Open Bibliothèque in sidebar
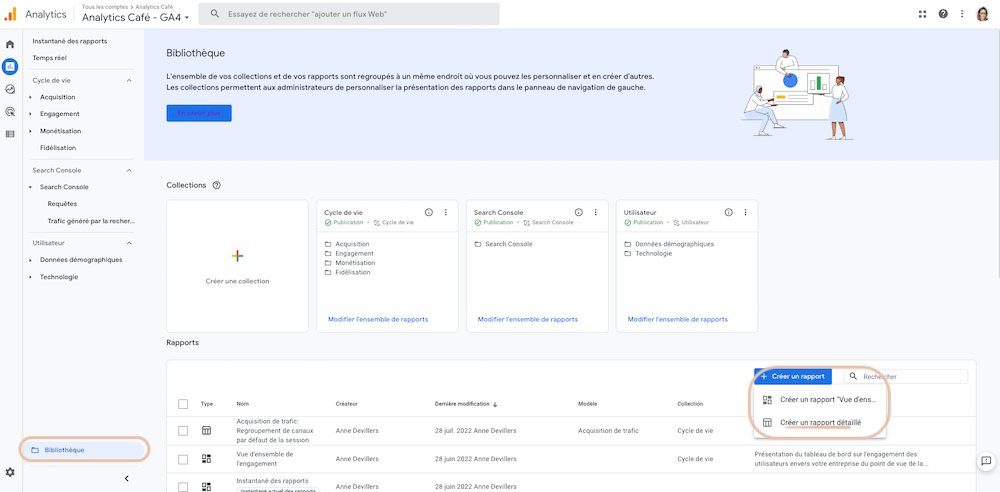 [85, 450]
